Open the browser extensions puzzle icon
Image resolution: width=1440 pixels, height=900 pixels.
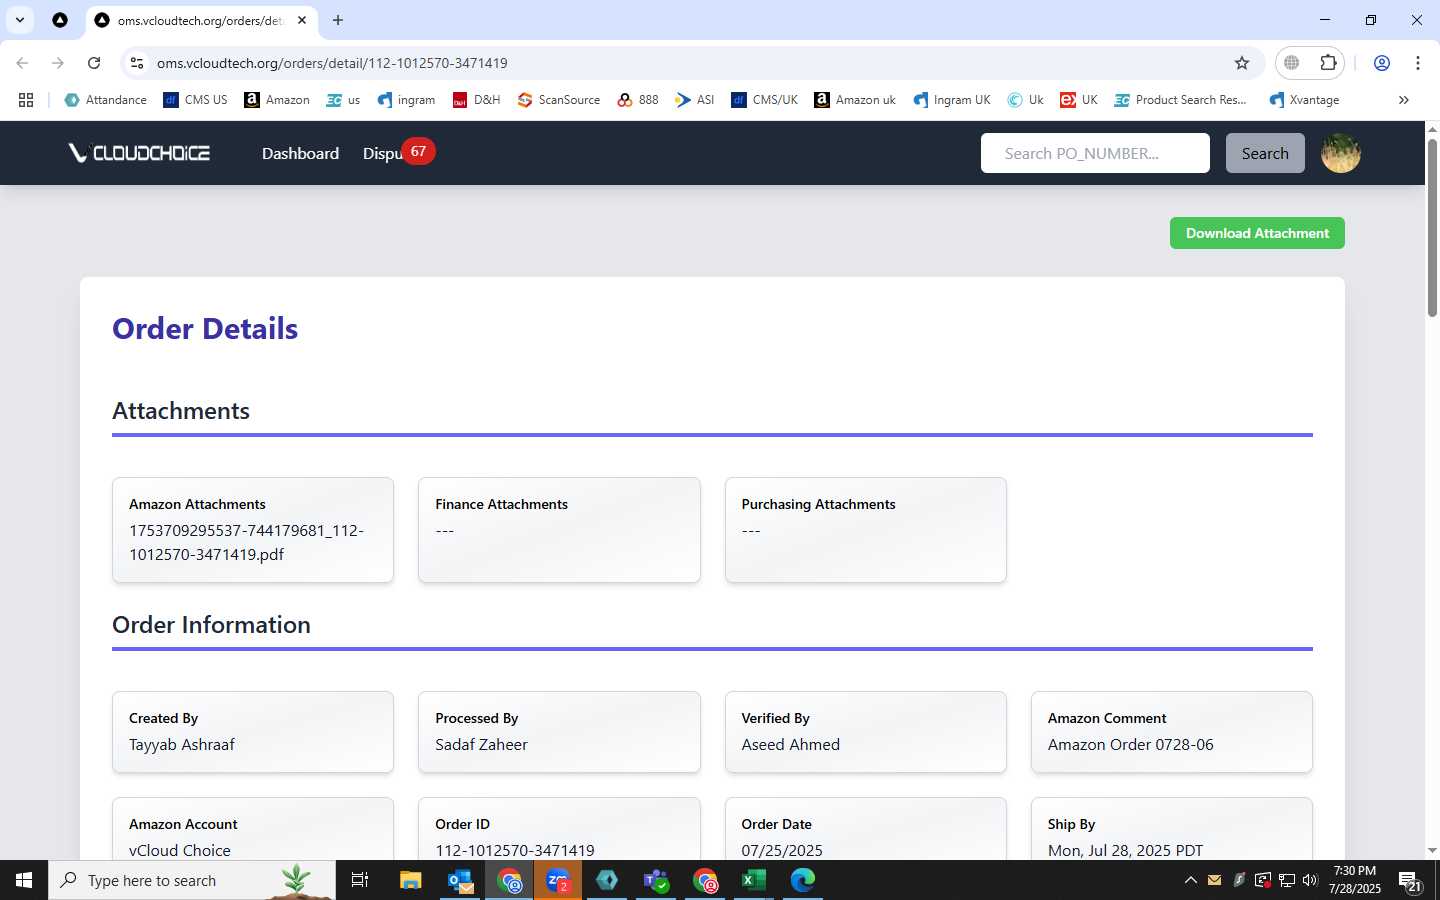(1328, 63)
